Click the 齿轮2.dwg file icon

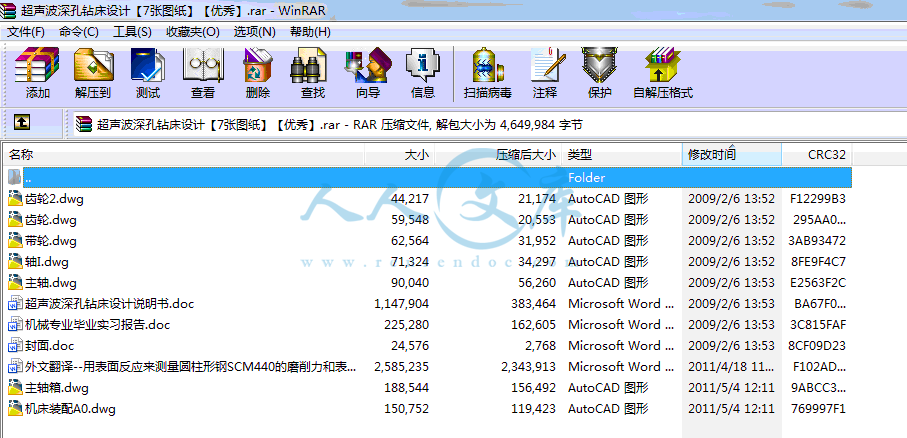[x=15, y=199]
